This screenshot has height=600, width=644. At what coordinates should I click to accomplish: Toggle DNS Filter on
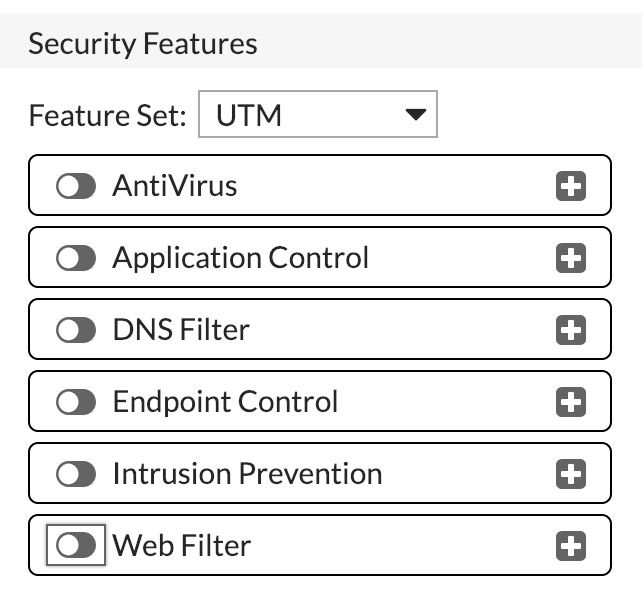tap(76, 330)
